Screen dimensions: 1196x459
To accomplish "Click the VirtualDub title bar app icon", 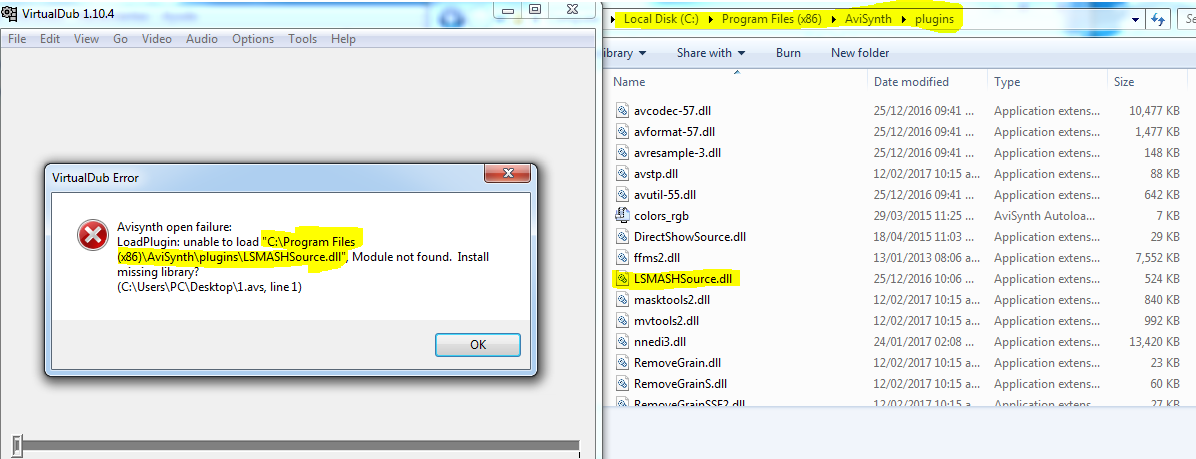I will pos(9,13).
